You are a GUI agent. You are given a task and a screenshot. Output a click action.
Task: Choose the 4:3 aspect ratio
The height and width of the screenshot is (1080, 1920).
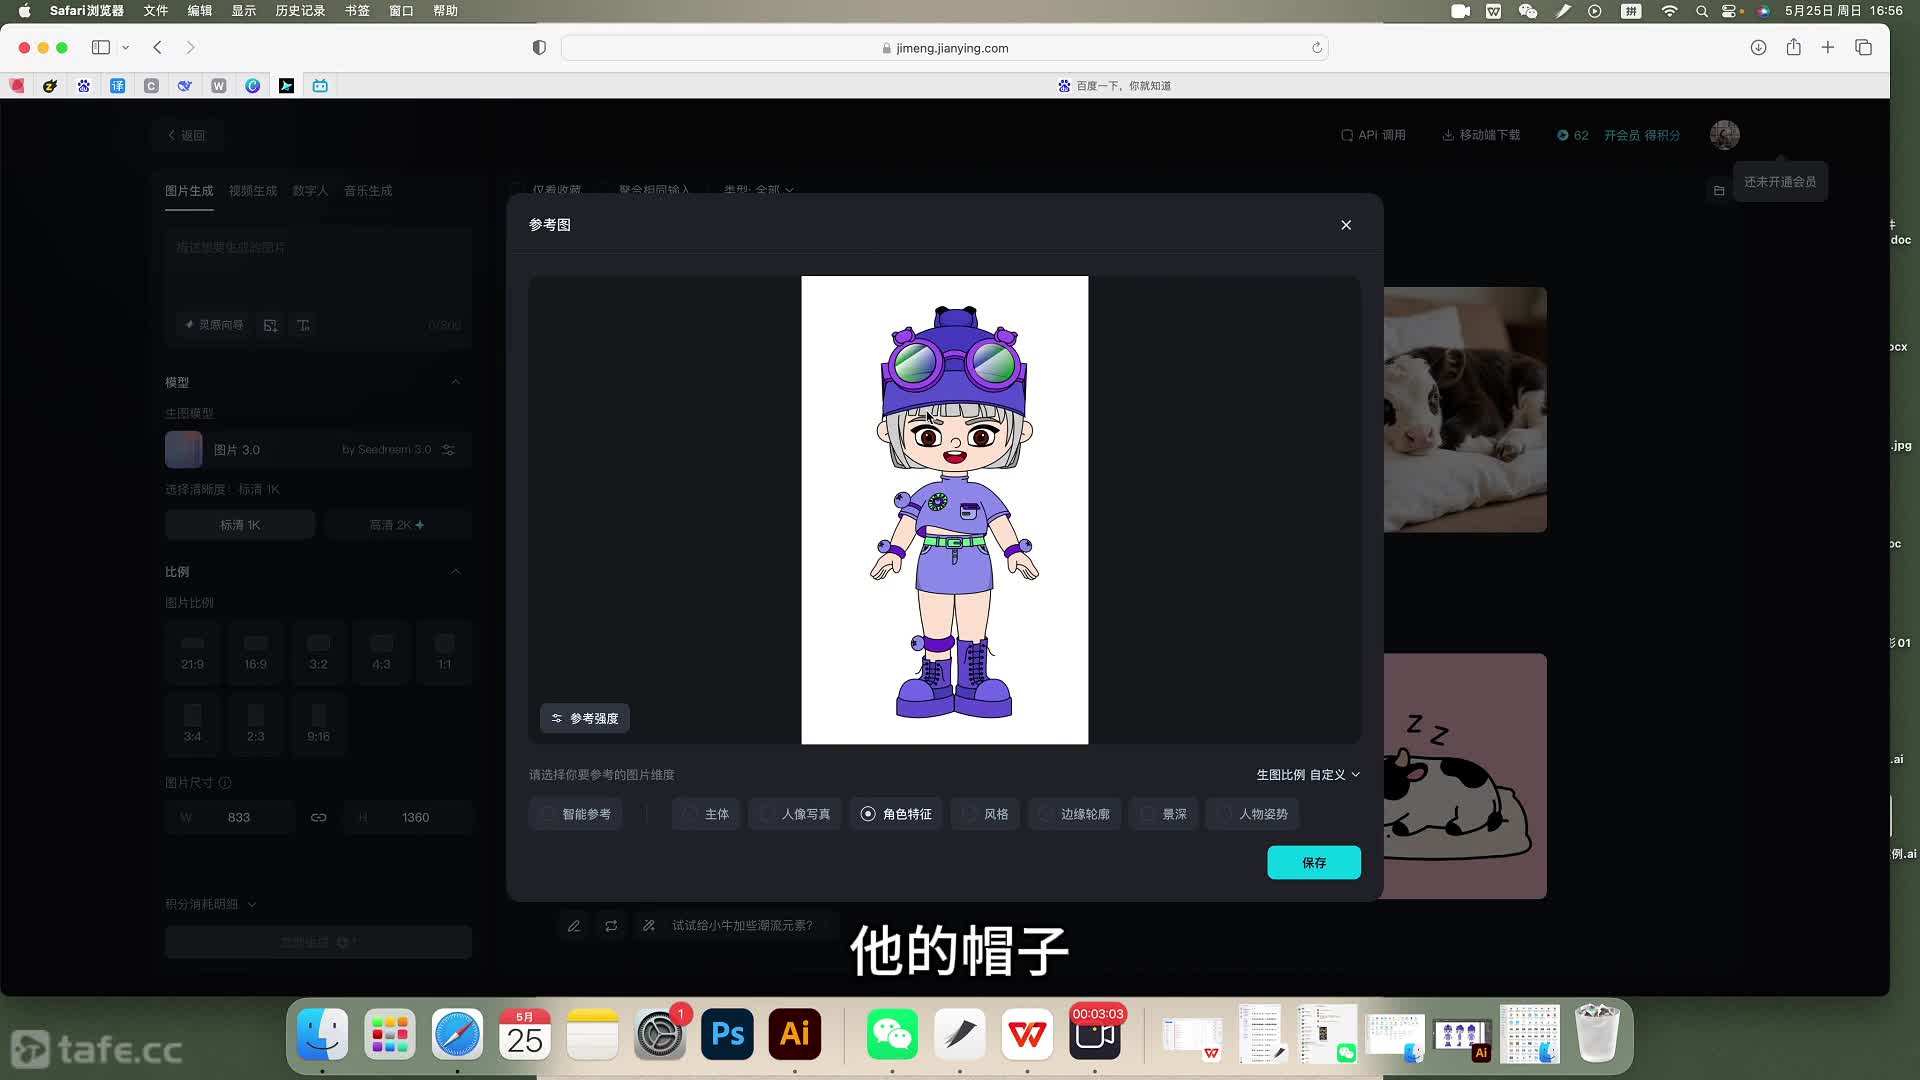coord(382,652)
